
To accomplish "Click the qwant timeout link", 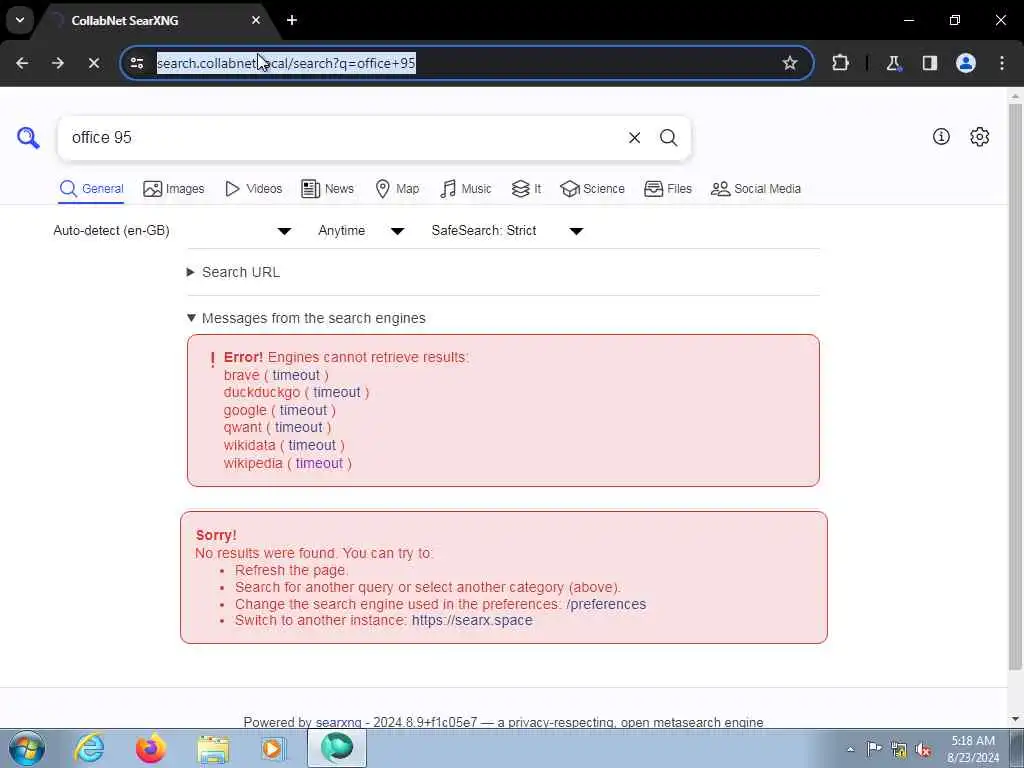I will 298,428.
